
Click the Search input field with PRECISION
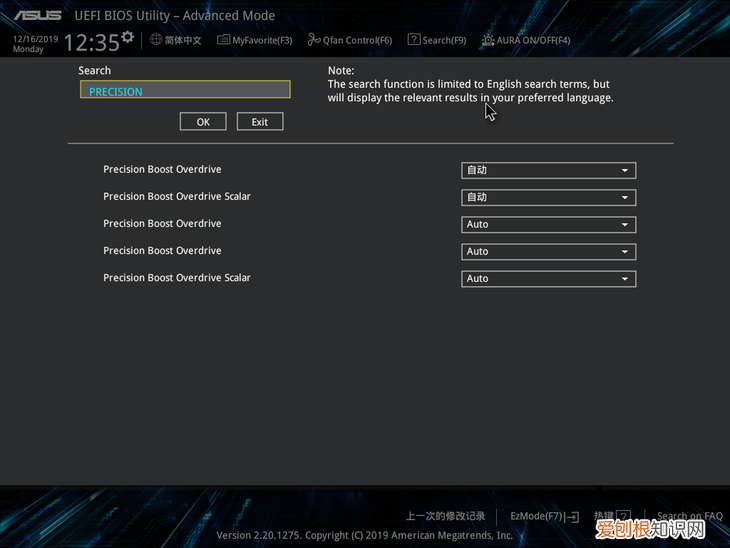coord(185,91)
